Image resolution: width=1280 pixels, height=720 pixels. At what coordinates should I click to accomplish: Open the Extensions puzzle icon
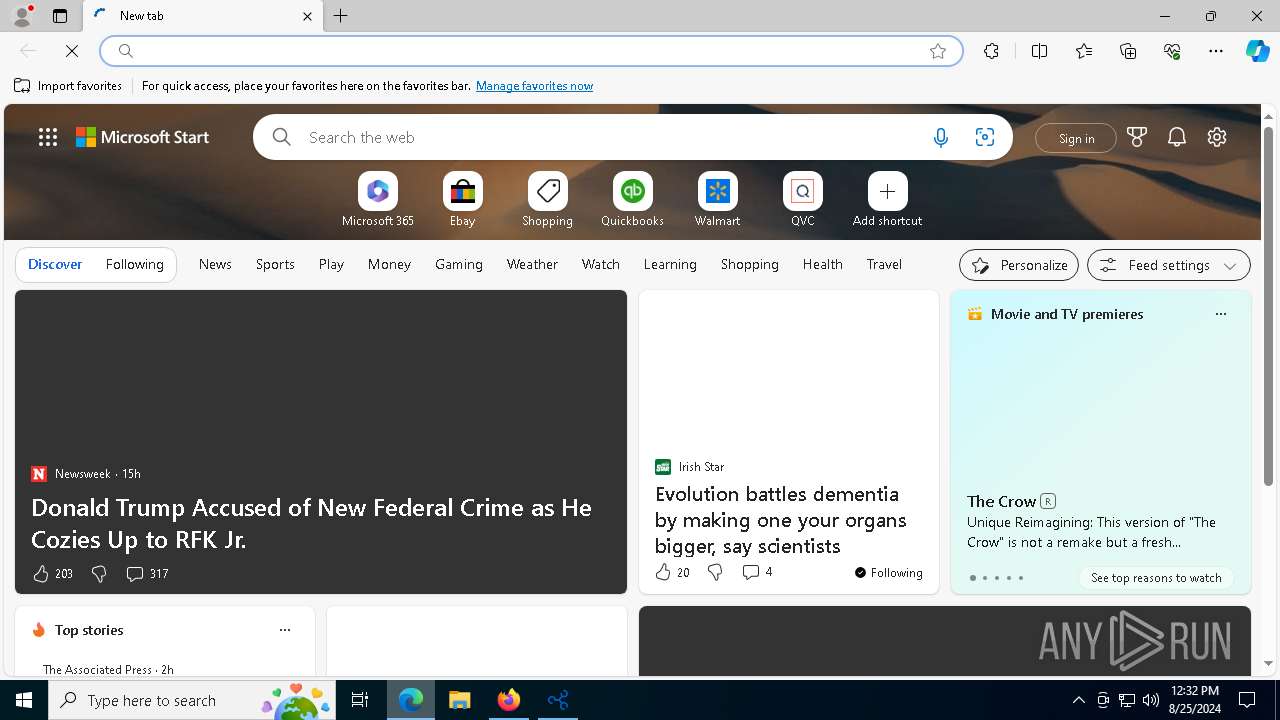click(x=991, y=51)
